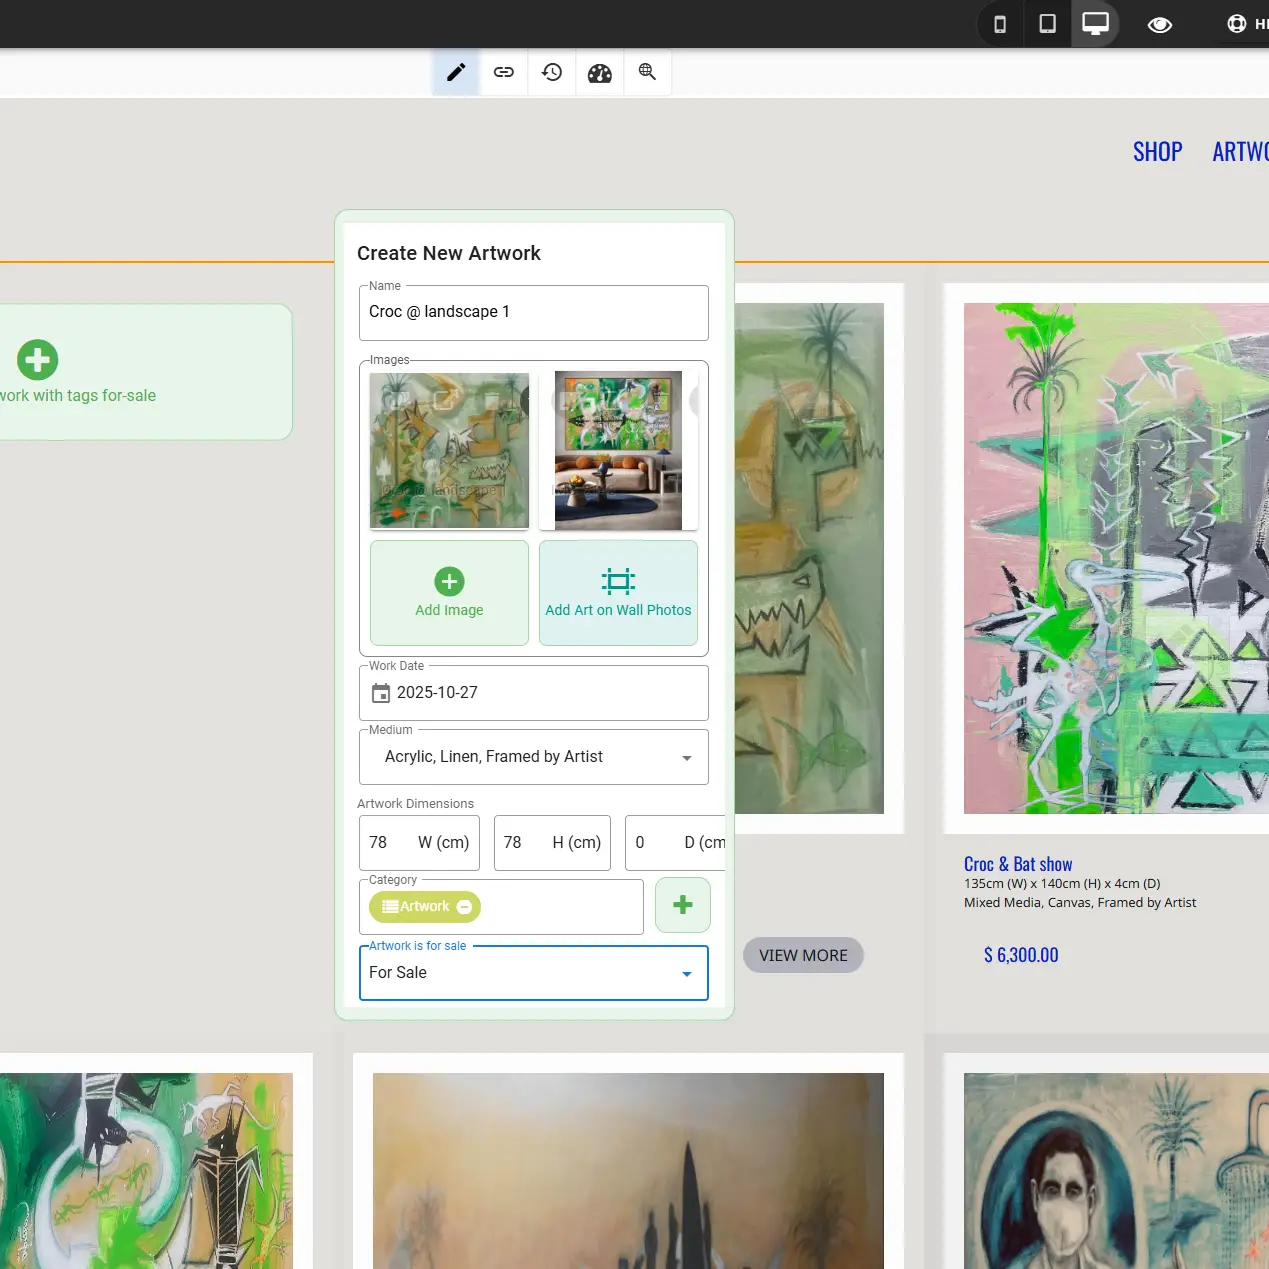Click the green plus on the for-sale card

[38, 360]
